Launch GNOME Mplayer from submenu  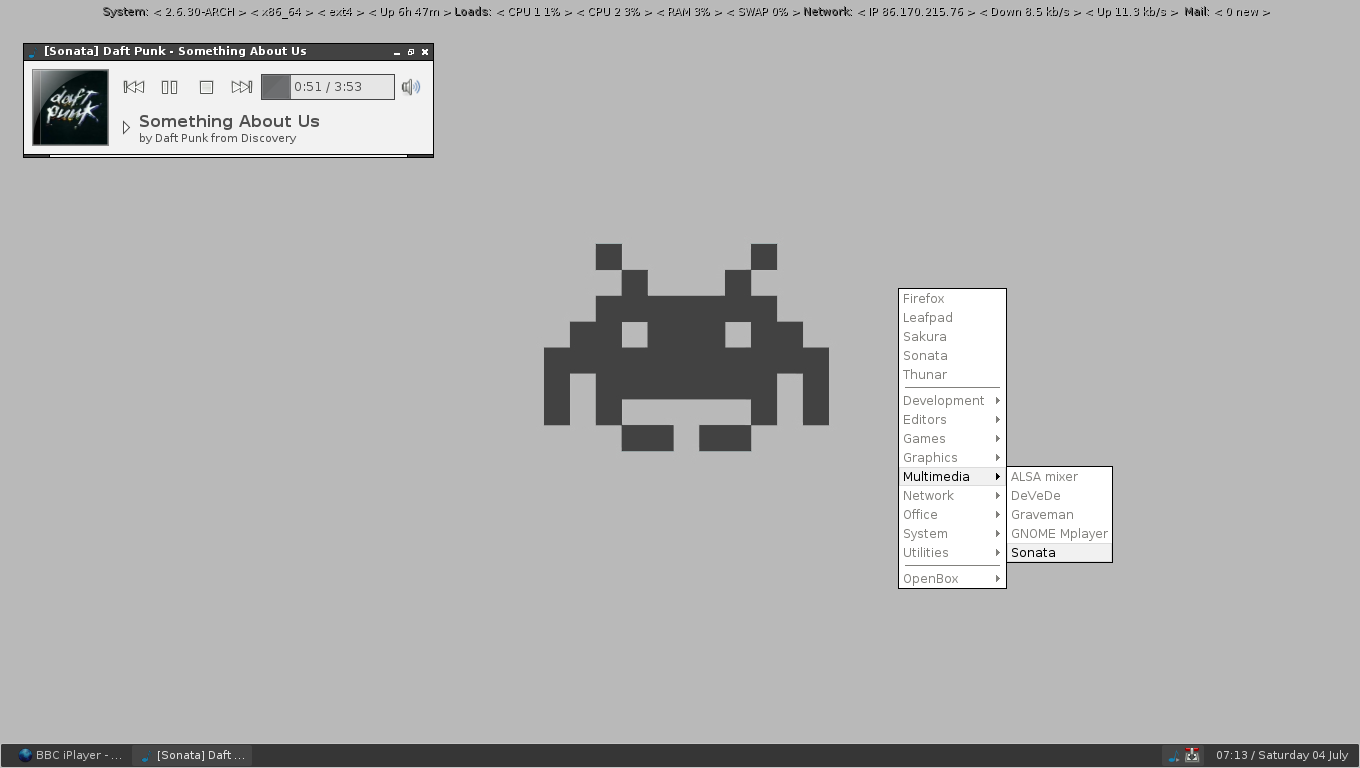(1059, 534)
